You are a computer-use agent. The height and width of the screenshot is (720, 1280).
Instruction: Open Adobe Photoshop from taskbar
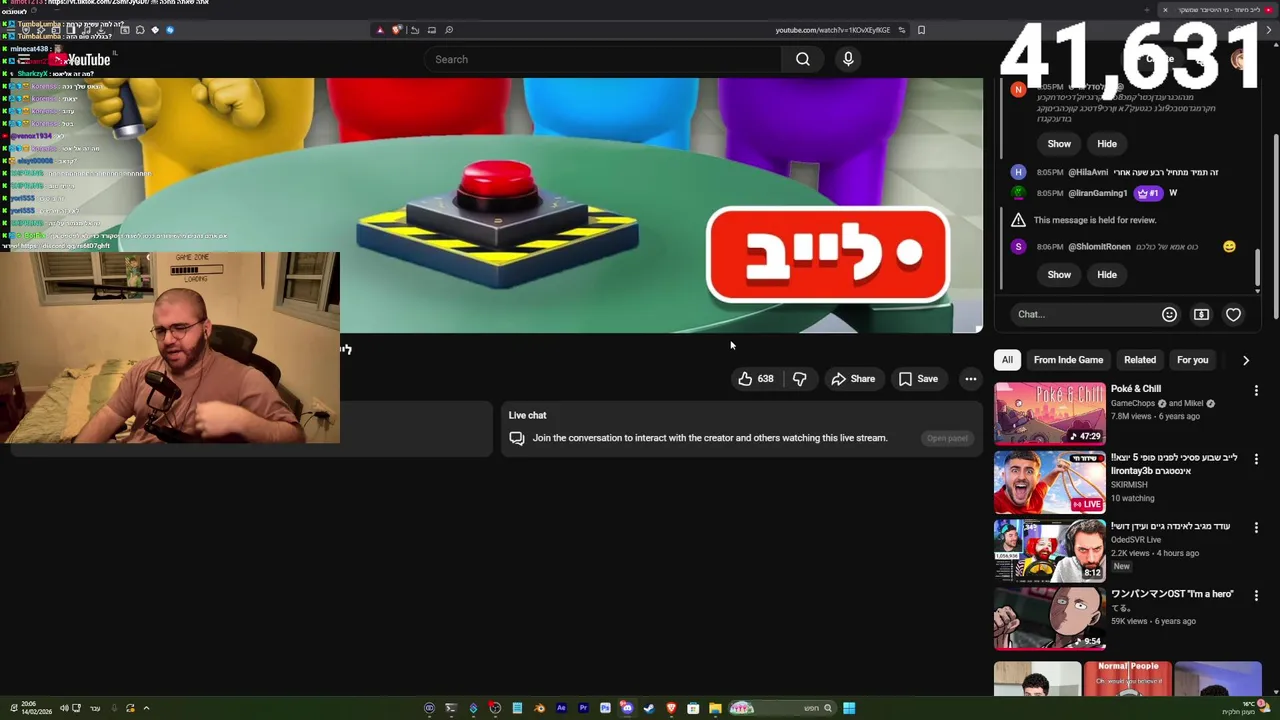click(605, 708)
